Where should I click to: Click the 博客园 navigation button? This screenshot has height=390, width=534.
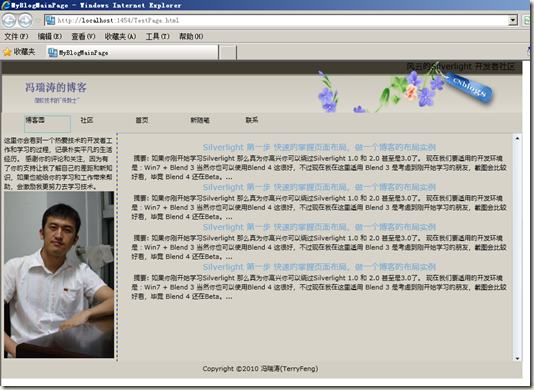(47, 124)
